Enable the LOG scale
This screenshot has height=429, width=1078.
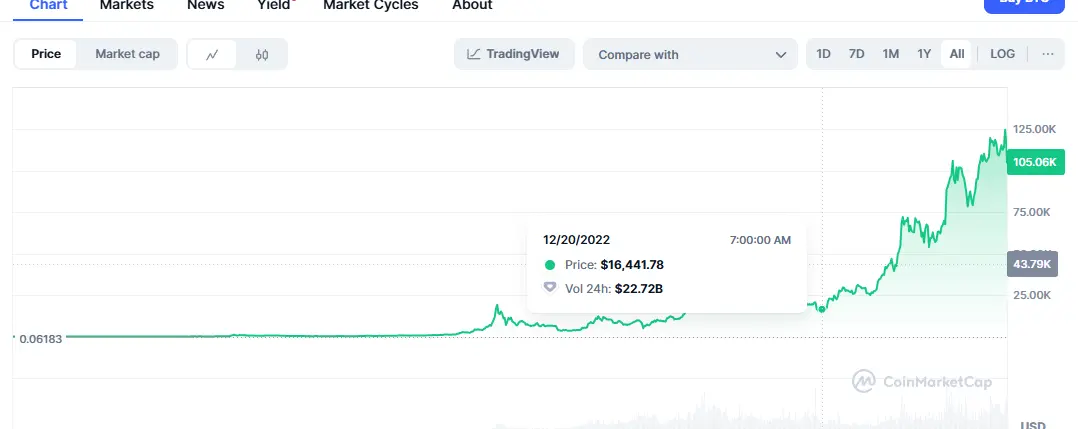1002,54
